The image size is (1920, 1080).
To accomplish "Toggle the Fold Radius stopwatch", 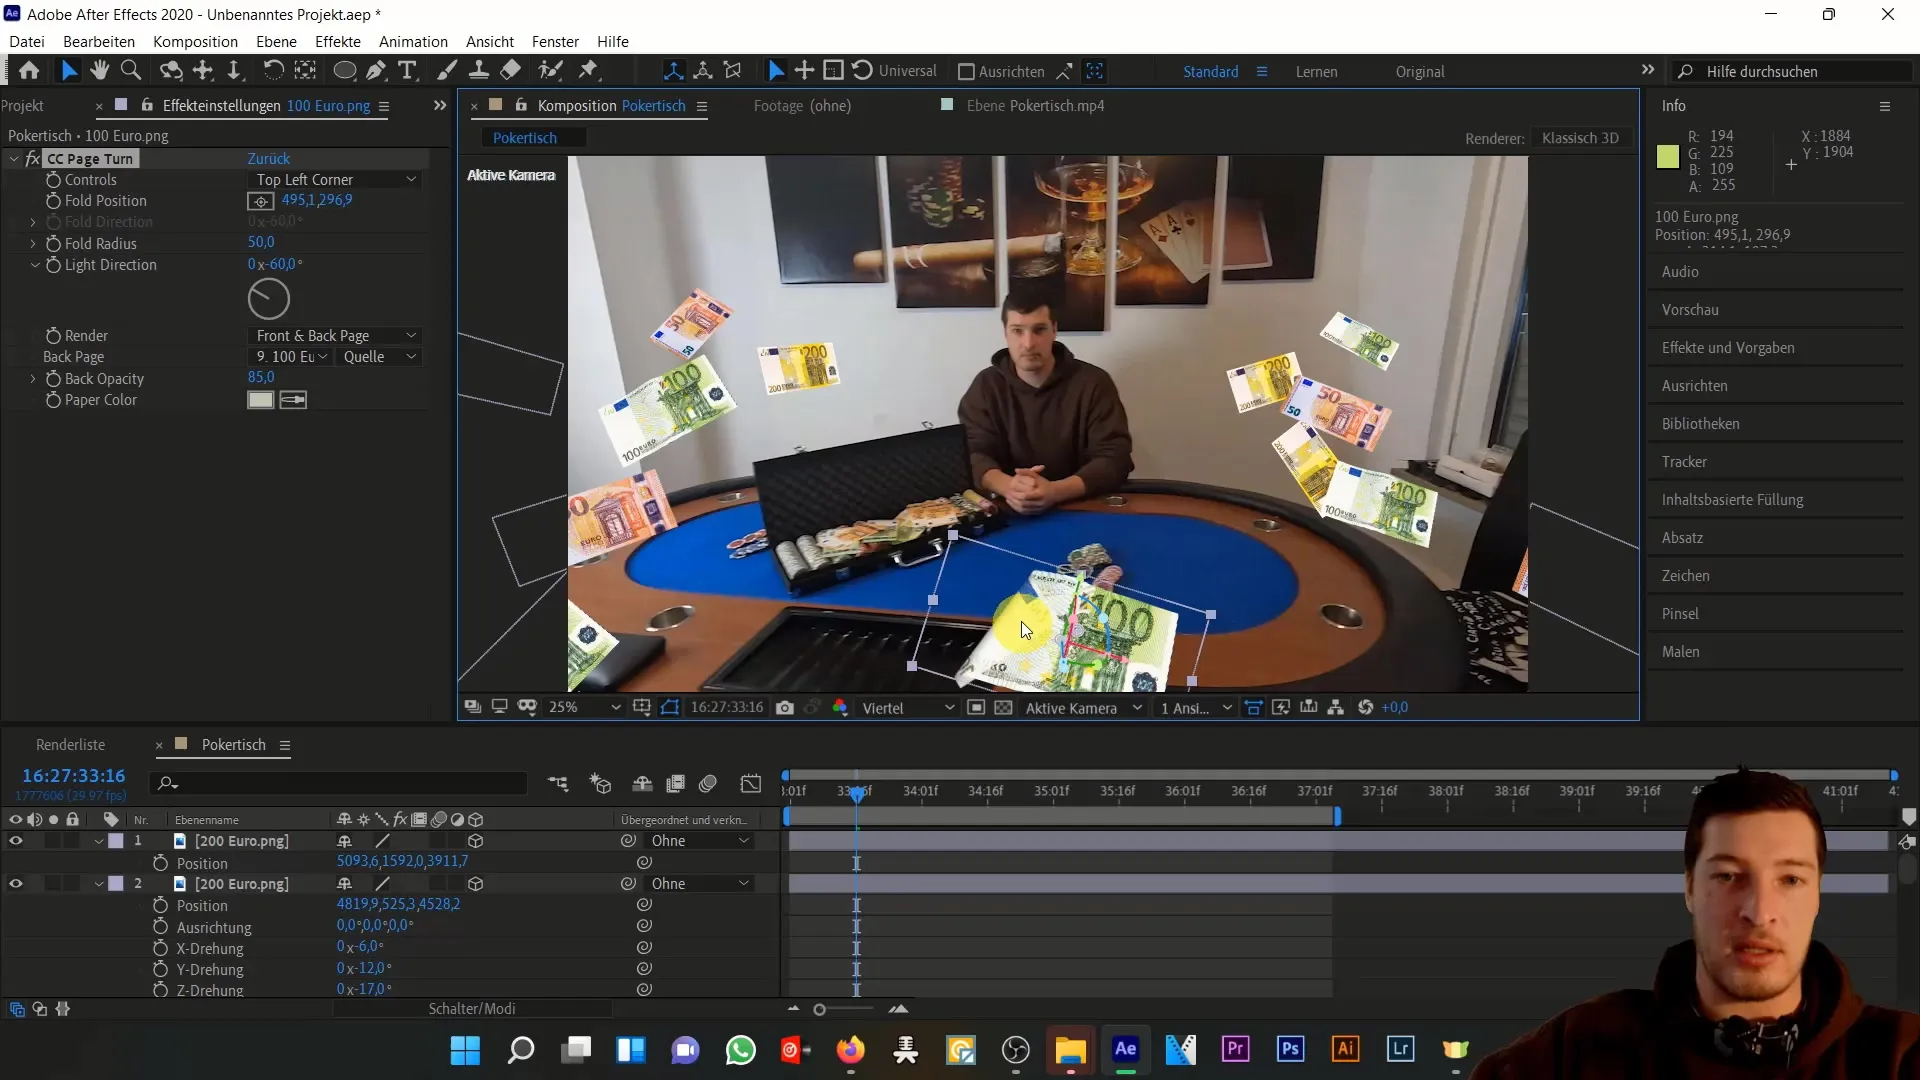I will click(x=53, y=243).
